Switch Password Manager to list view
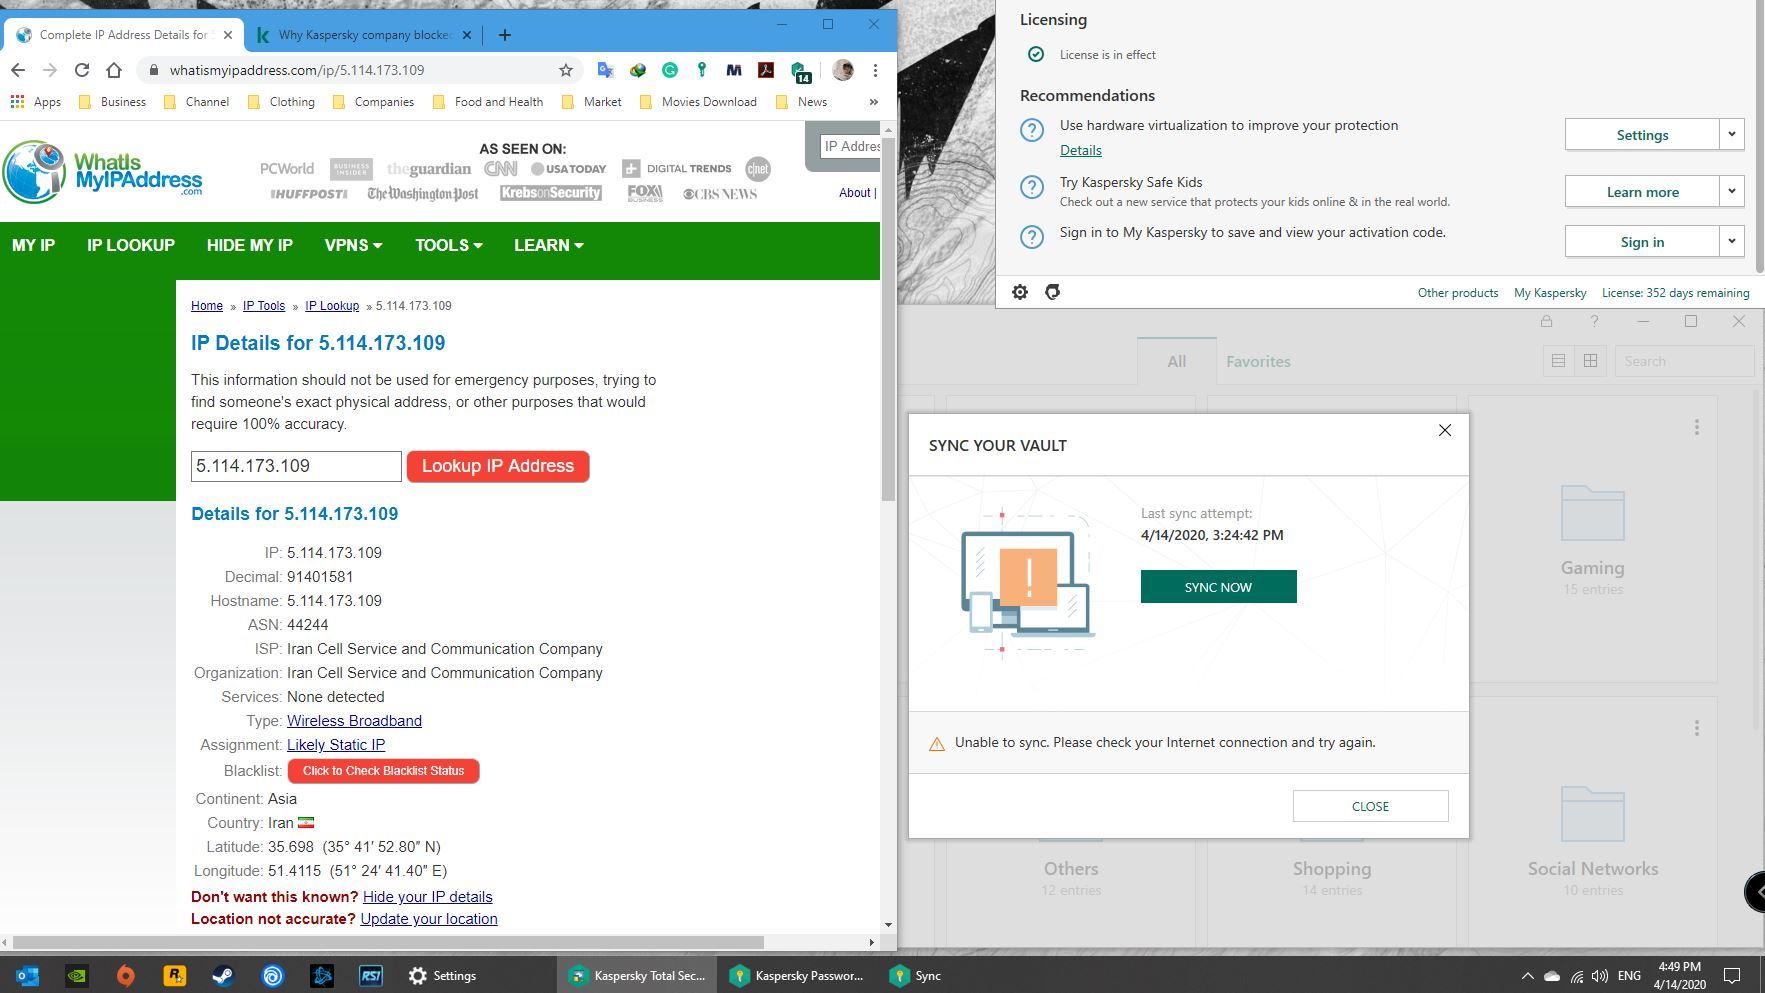 tap(1558, 361)
